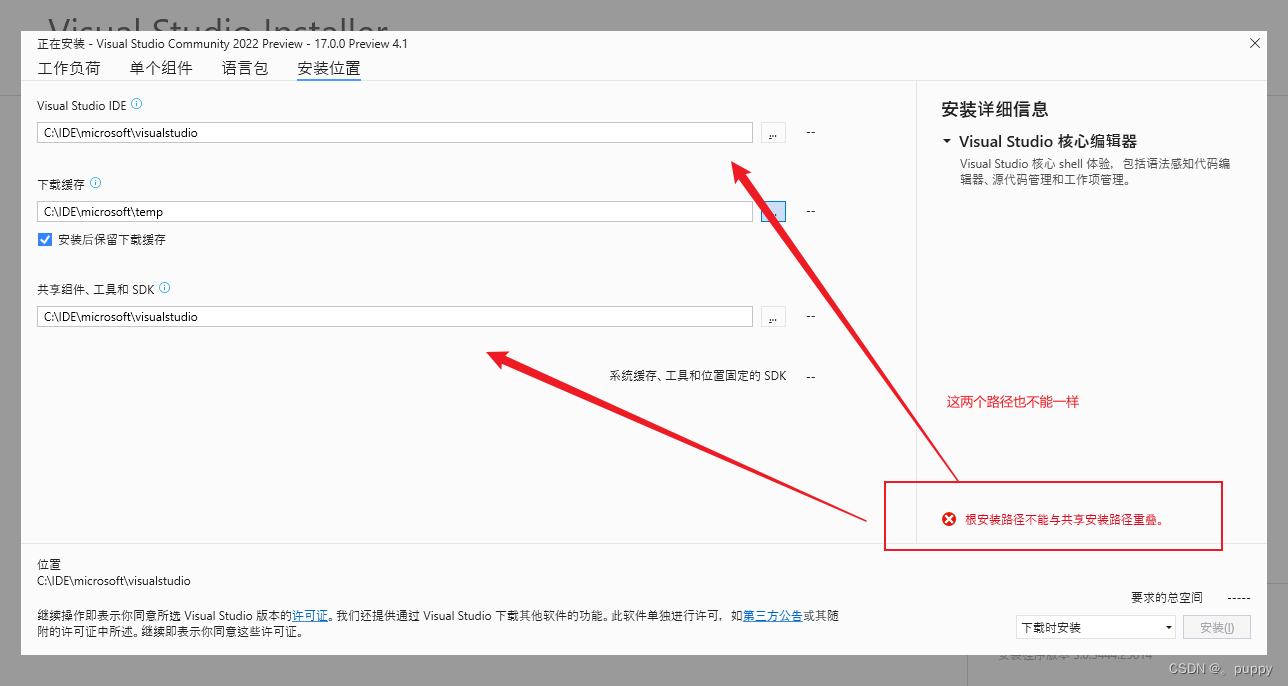
Task: Open the browse dialog for Visual Studio IDE path
Action: 772,132
